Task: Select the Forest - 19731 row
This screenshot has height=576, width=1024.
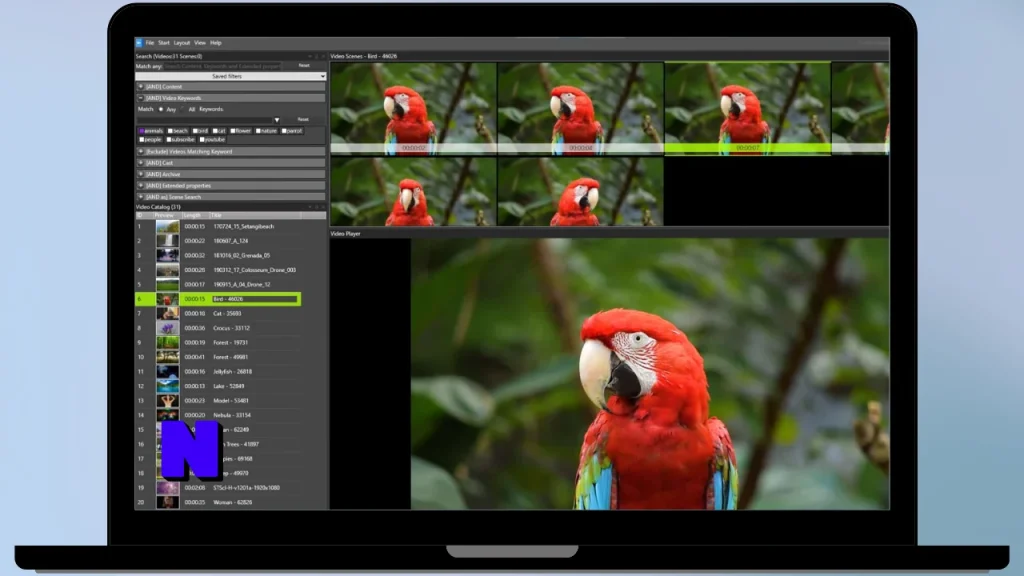Action: (x=218, y=342)
